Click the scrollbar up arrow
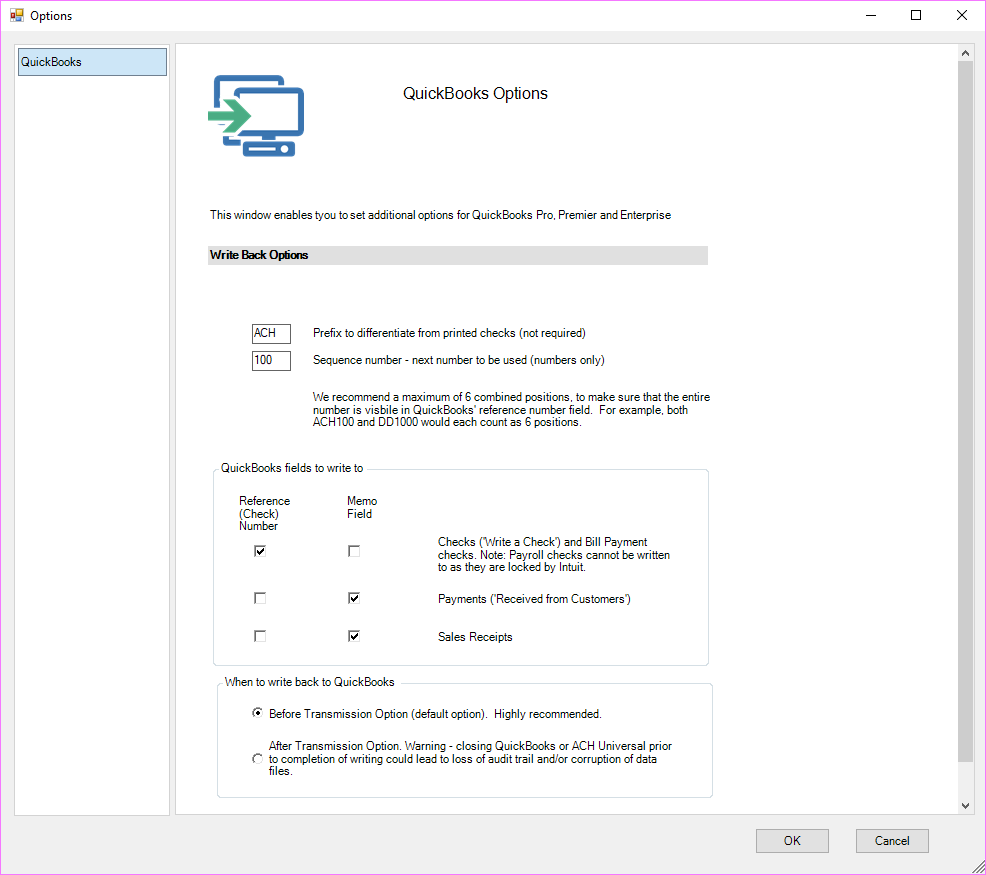Screen dimensions: 986x875 tap(966, 52)
